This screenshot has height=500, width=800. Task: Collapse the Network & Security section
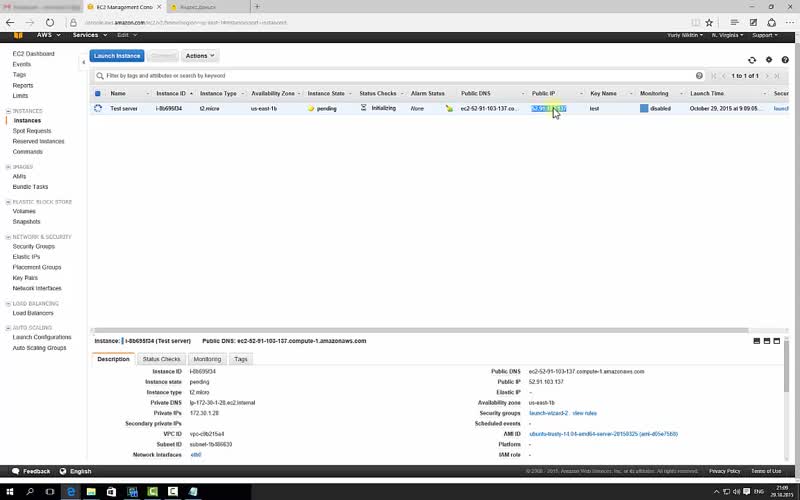8,237
